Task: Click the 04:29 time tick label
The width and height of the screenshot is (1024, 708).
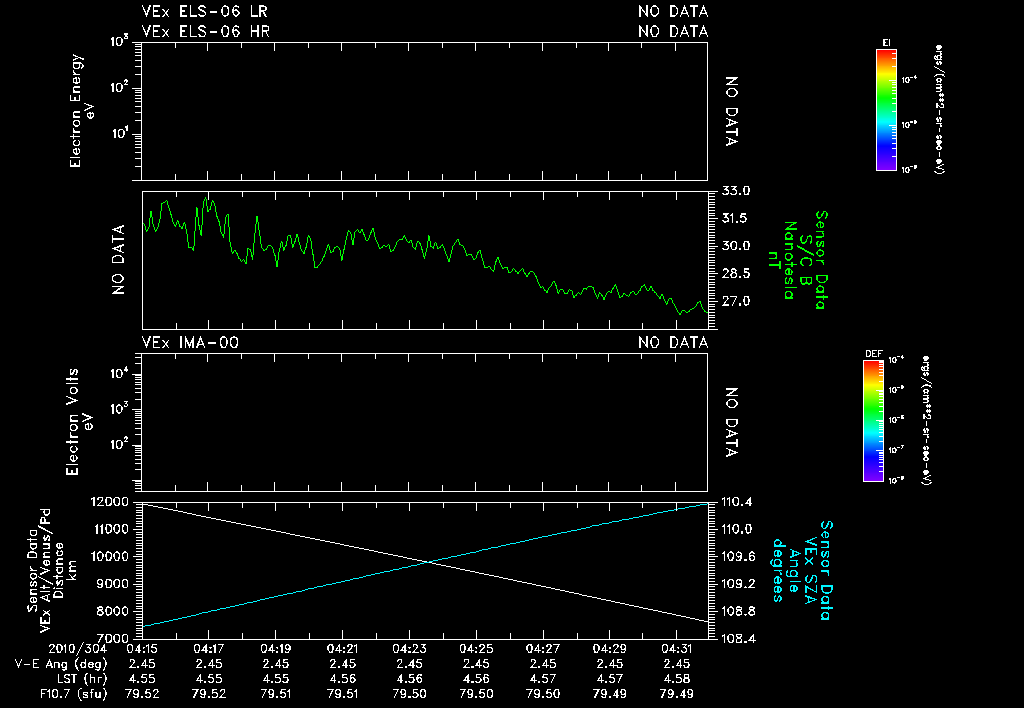Action: pyautogui.click(x=609, y=649)
